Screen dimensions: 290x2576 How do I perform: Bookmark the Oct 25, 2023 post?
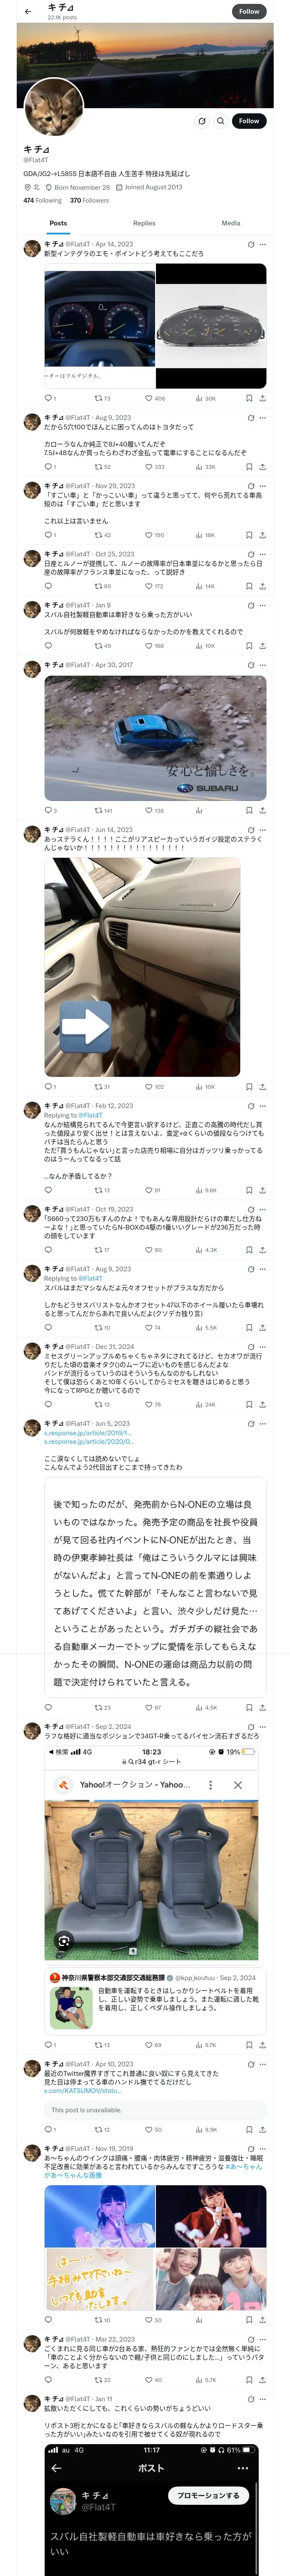click(249, 586)
